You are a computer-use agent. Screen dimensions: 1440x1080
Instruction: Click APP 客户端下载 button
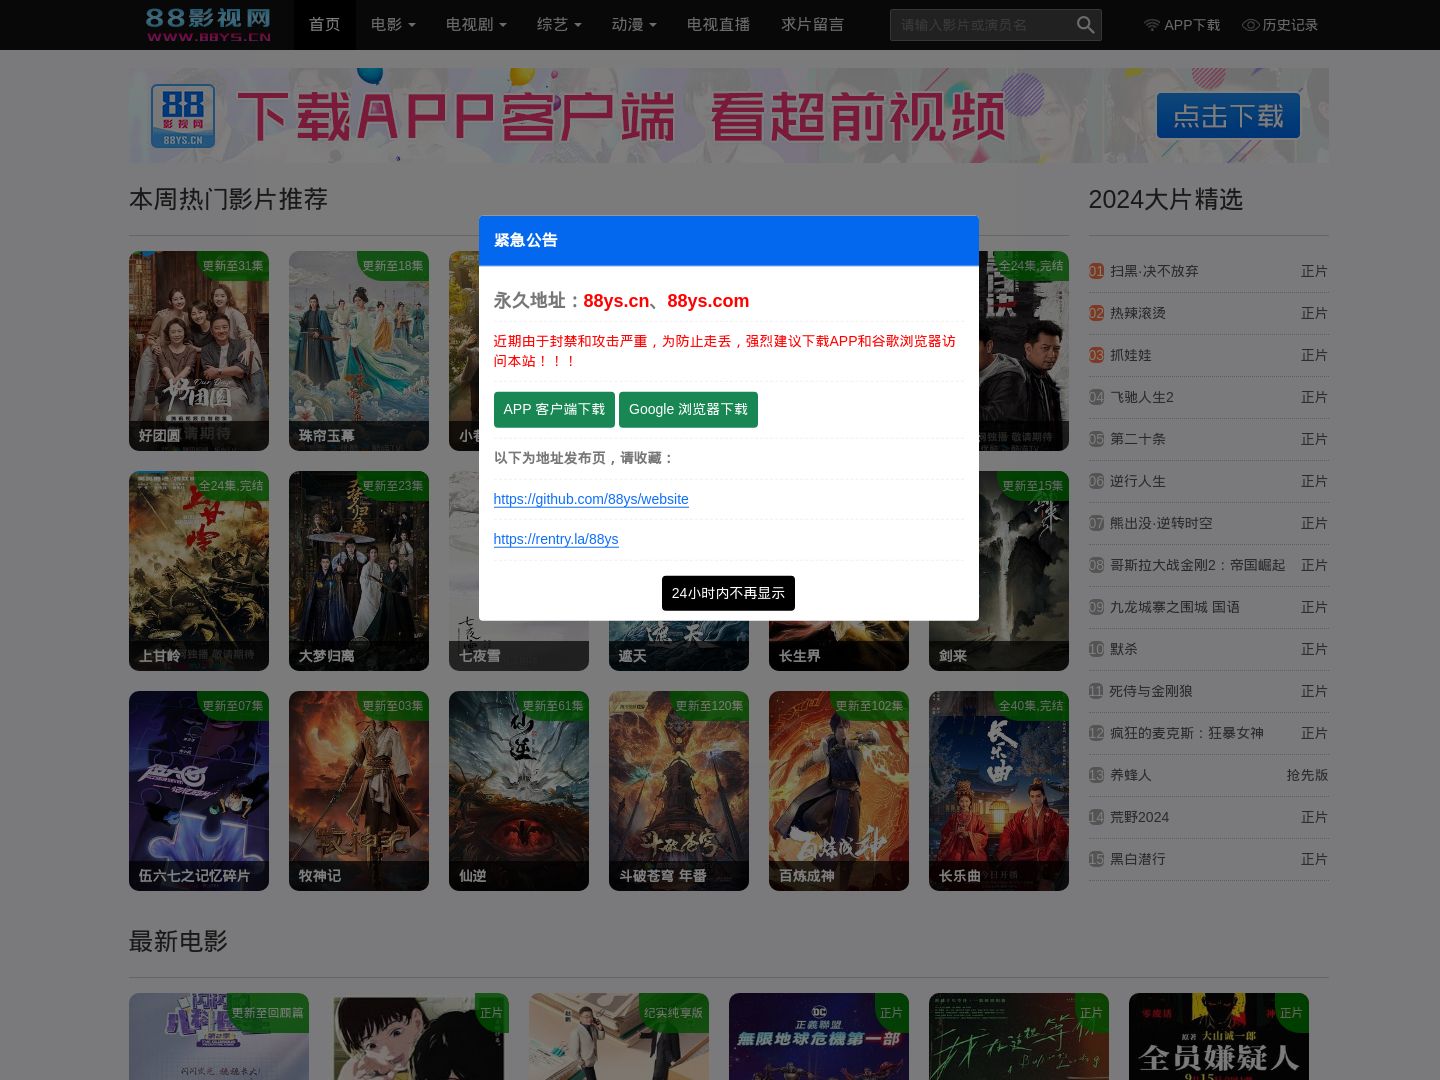pyautogui.click(x=554, y=410)
